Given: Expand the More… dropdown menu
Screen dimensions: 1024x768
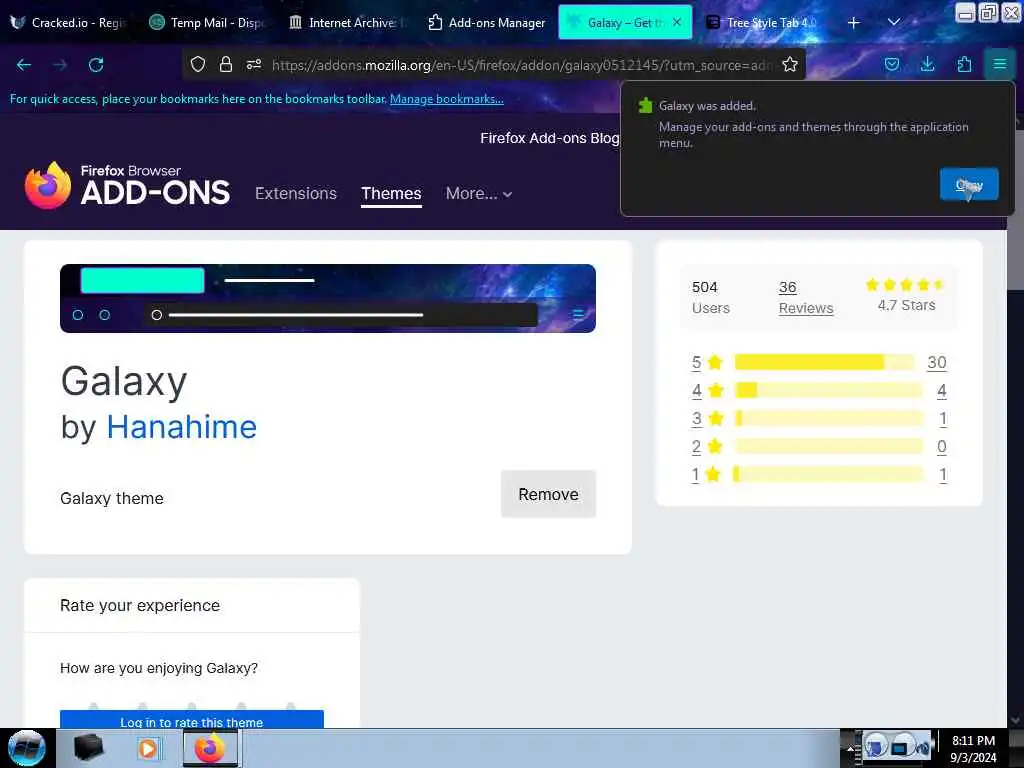Looking at the screenshot, I should pyautogui.click(x=479, y=193).
